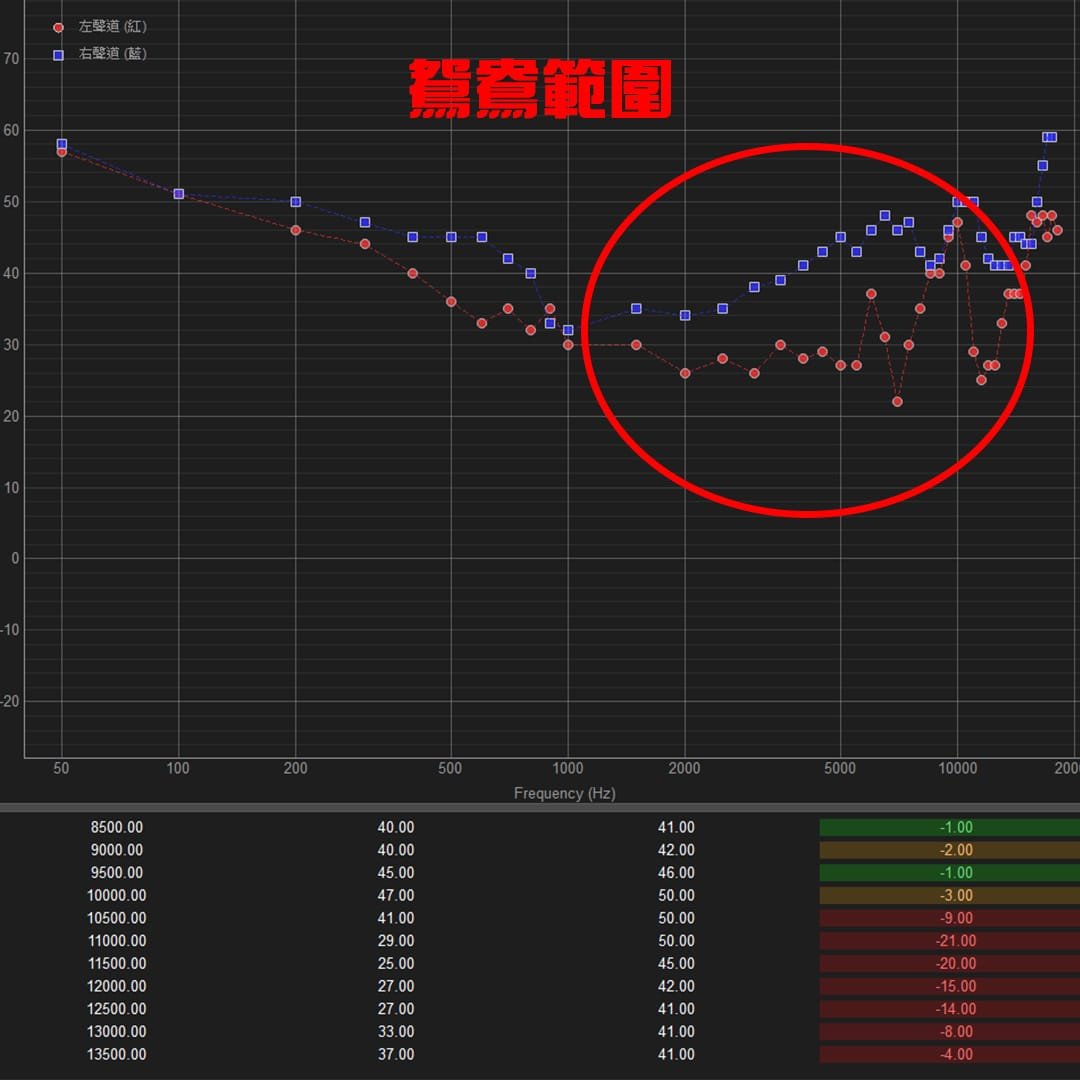Select the red circle data point at 2000 Hz
The width and height of the screenshot is (1080, 1080).
[685, 373]
